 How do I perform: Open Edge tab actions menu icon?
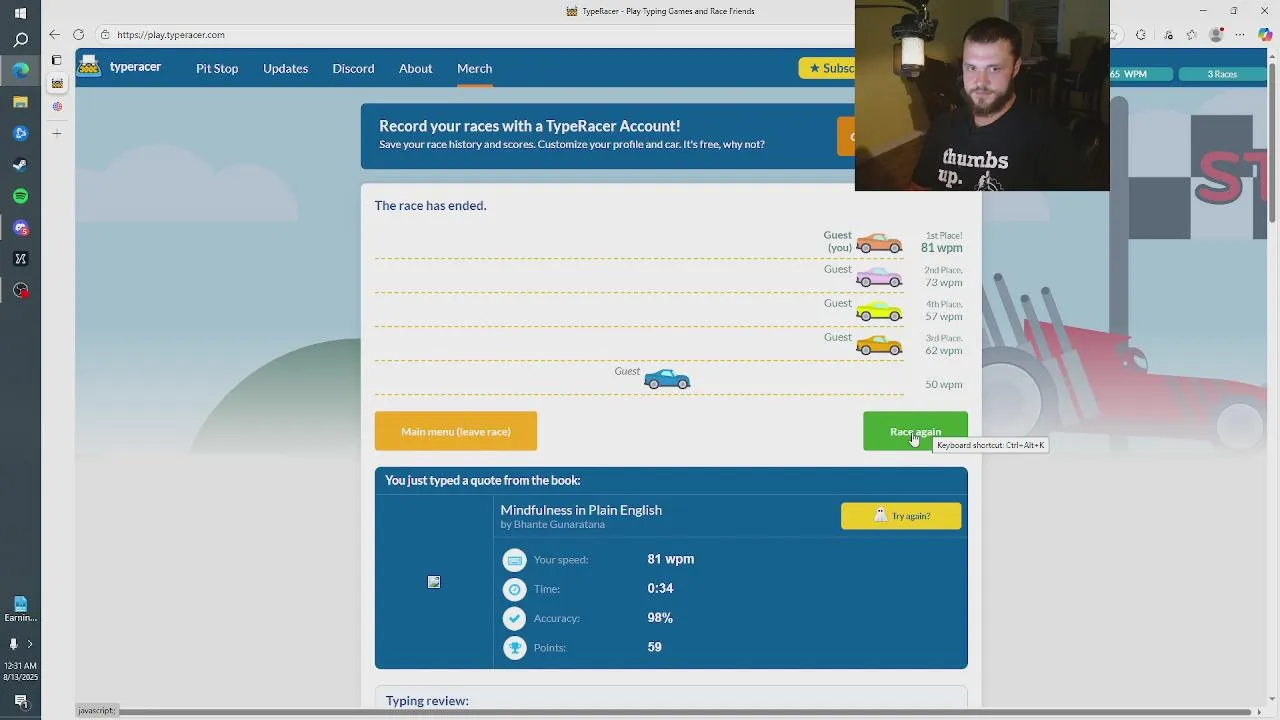(57, 60)
